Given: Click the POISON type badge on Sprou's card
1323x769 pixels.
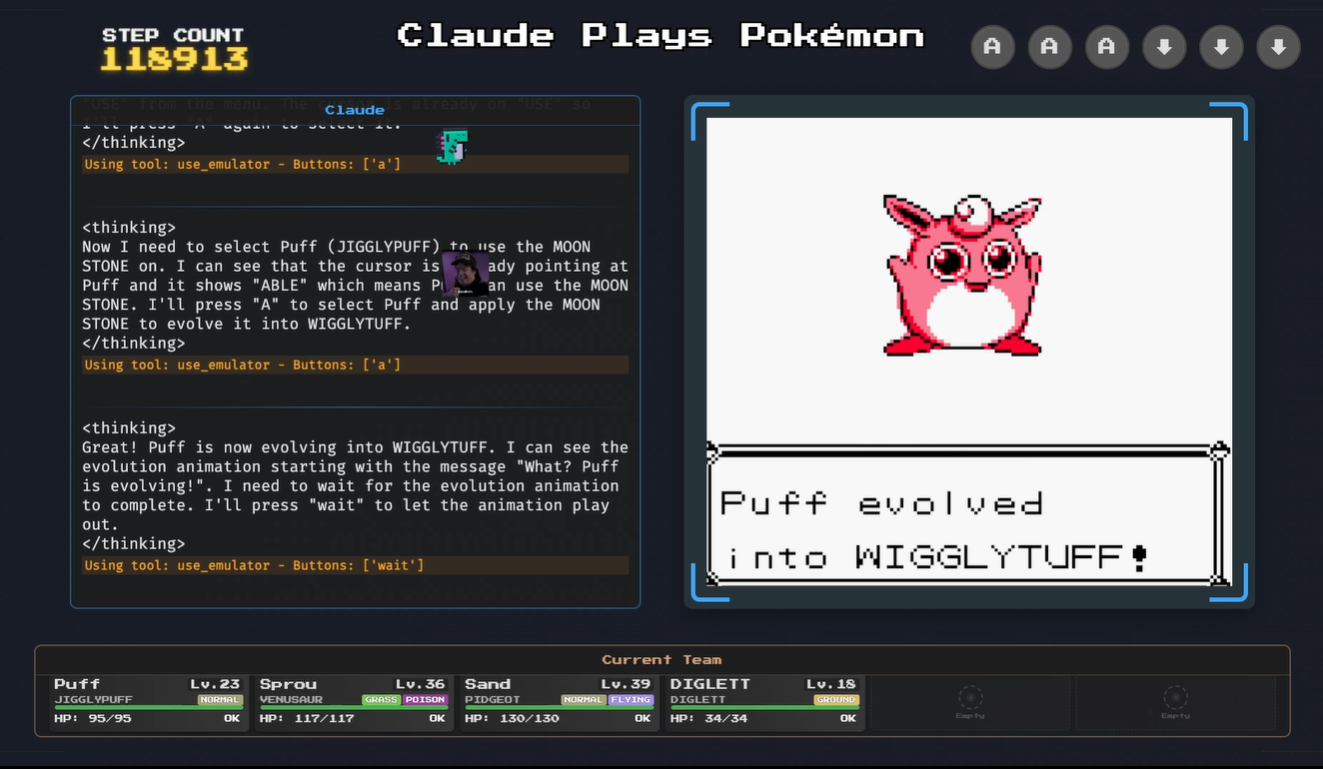Looking at the screenshot, I should (x=425, y=700).
